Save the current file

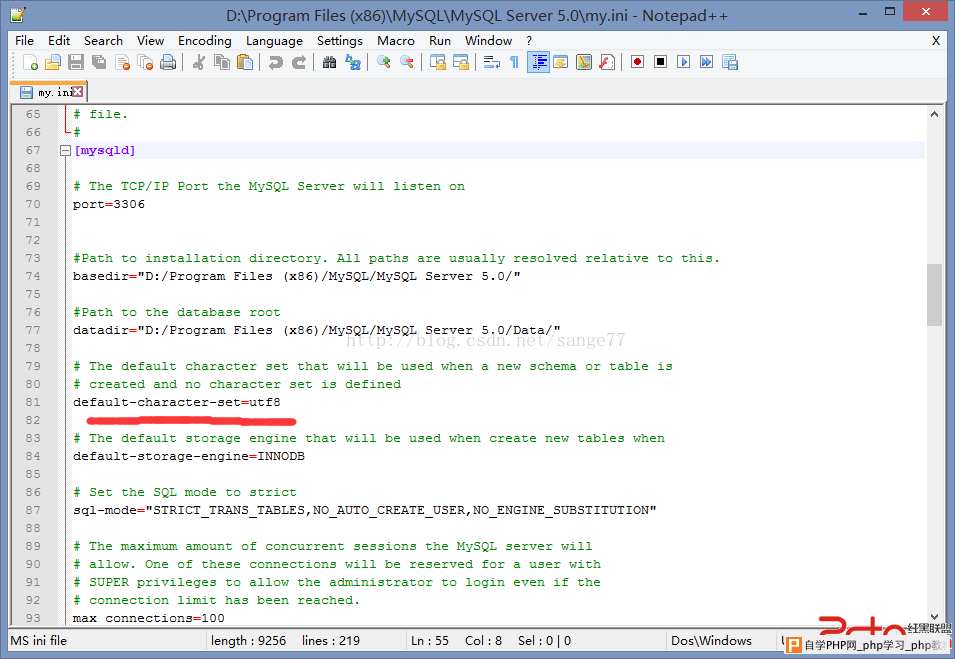76,62
